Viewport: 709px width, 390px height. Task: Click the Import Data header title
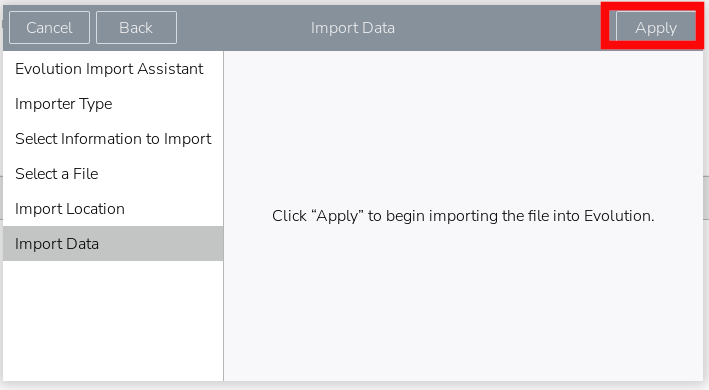coord(353,28)
